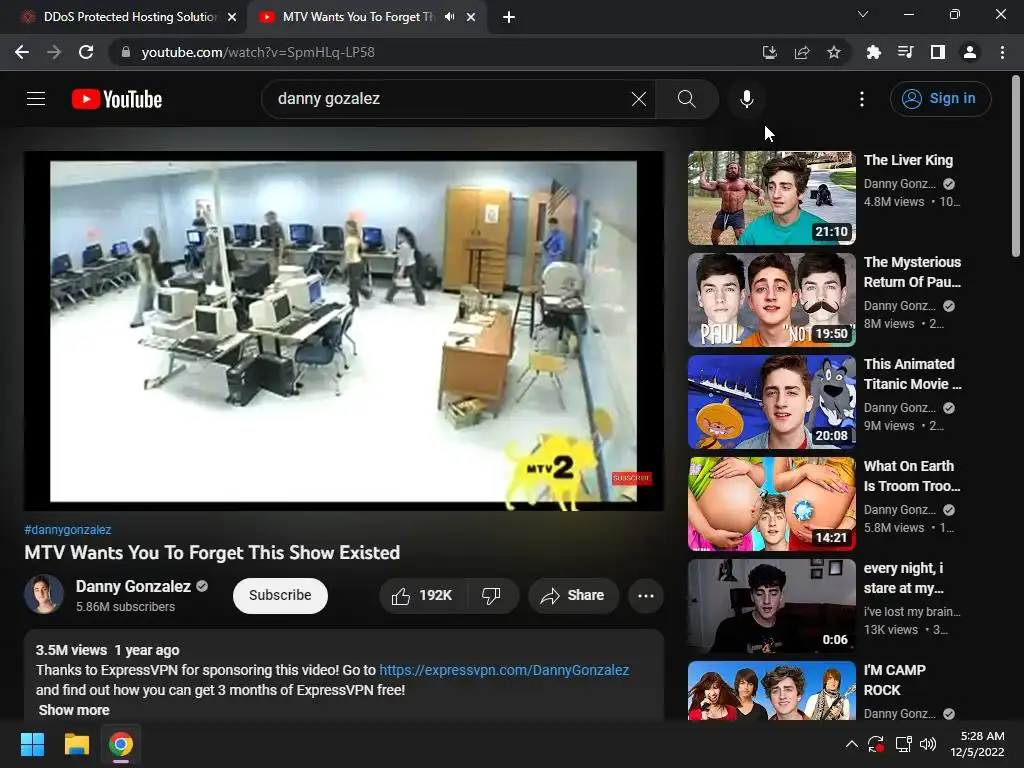Screen dimensions: 1024x768
Task: Close the DDoS Protected Hosting tab
Action: 232,17
